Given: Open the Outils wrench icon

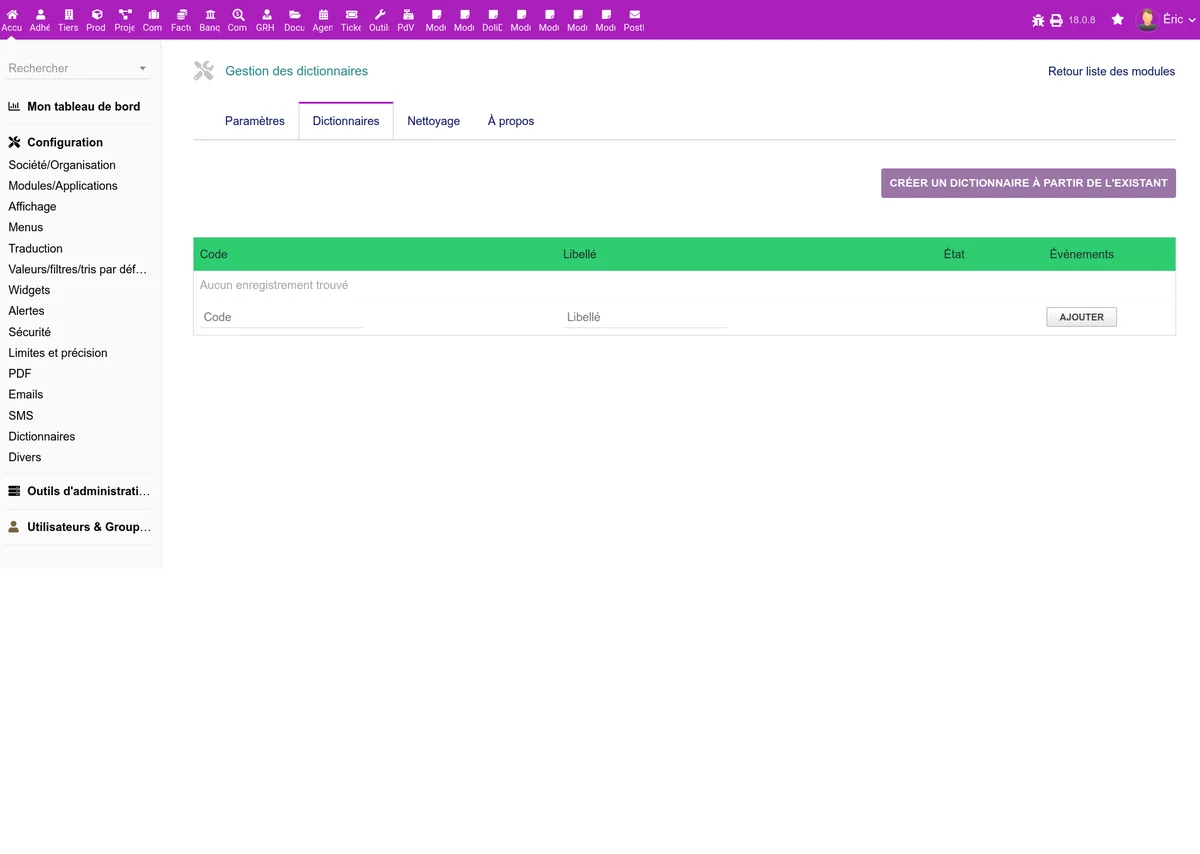Looking at the screenshot, I should click(x=379, y=16).
